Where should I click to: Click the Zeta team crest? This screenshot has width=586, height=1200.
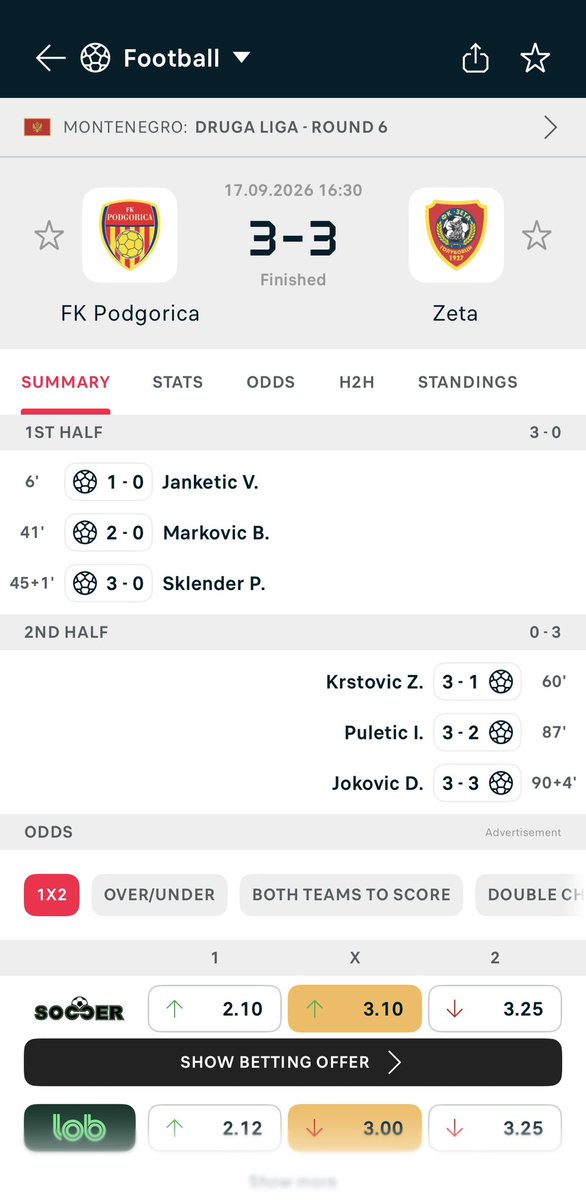456,235
